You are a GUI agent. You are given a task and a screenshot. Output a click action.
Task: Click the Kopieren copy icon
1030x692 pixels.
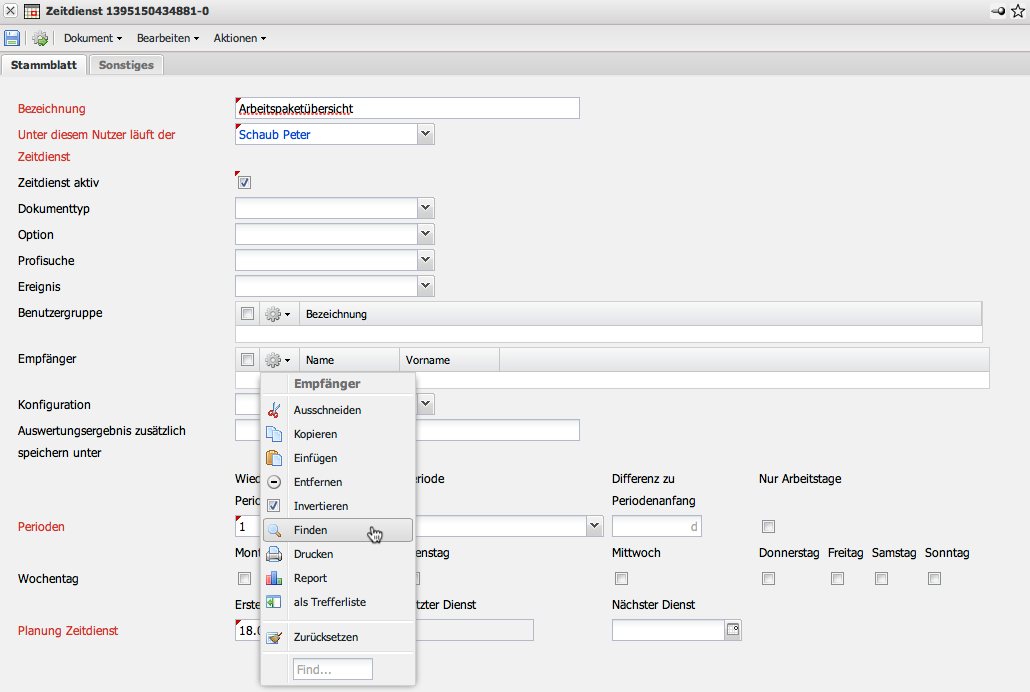pyautogui.click(x=274, y=434)
